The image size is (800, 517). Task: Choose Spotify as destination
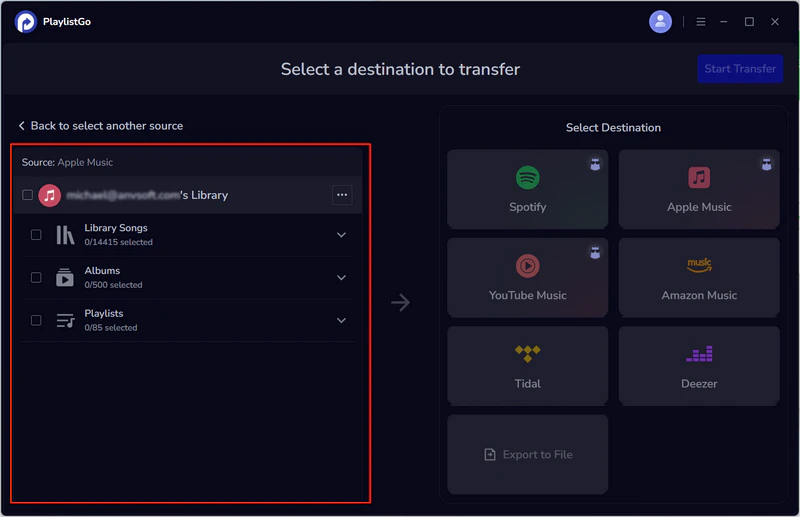point(528,189)
